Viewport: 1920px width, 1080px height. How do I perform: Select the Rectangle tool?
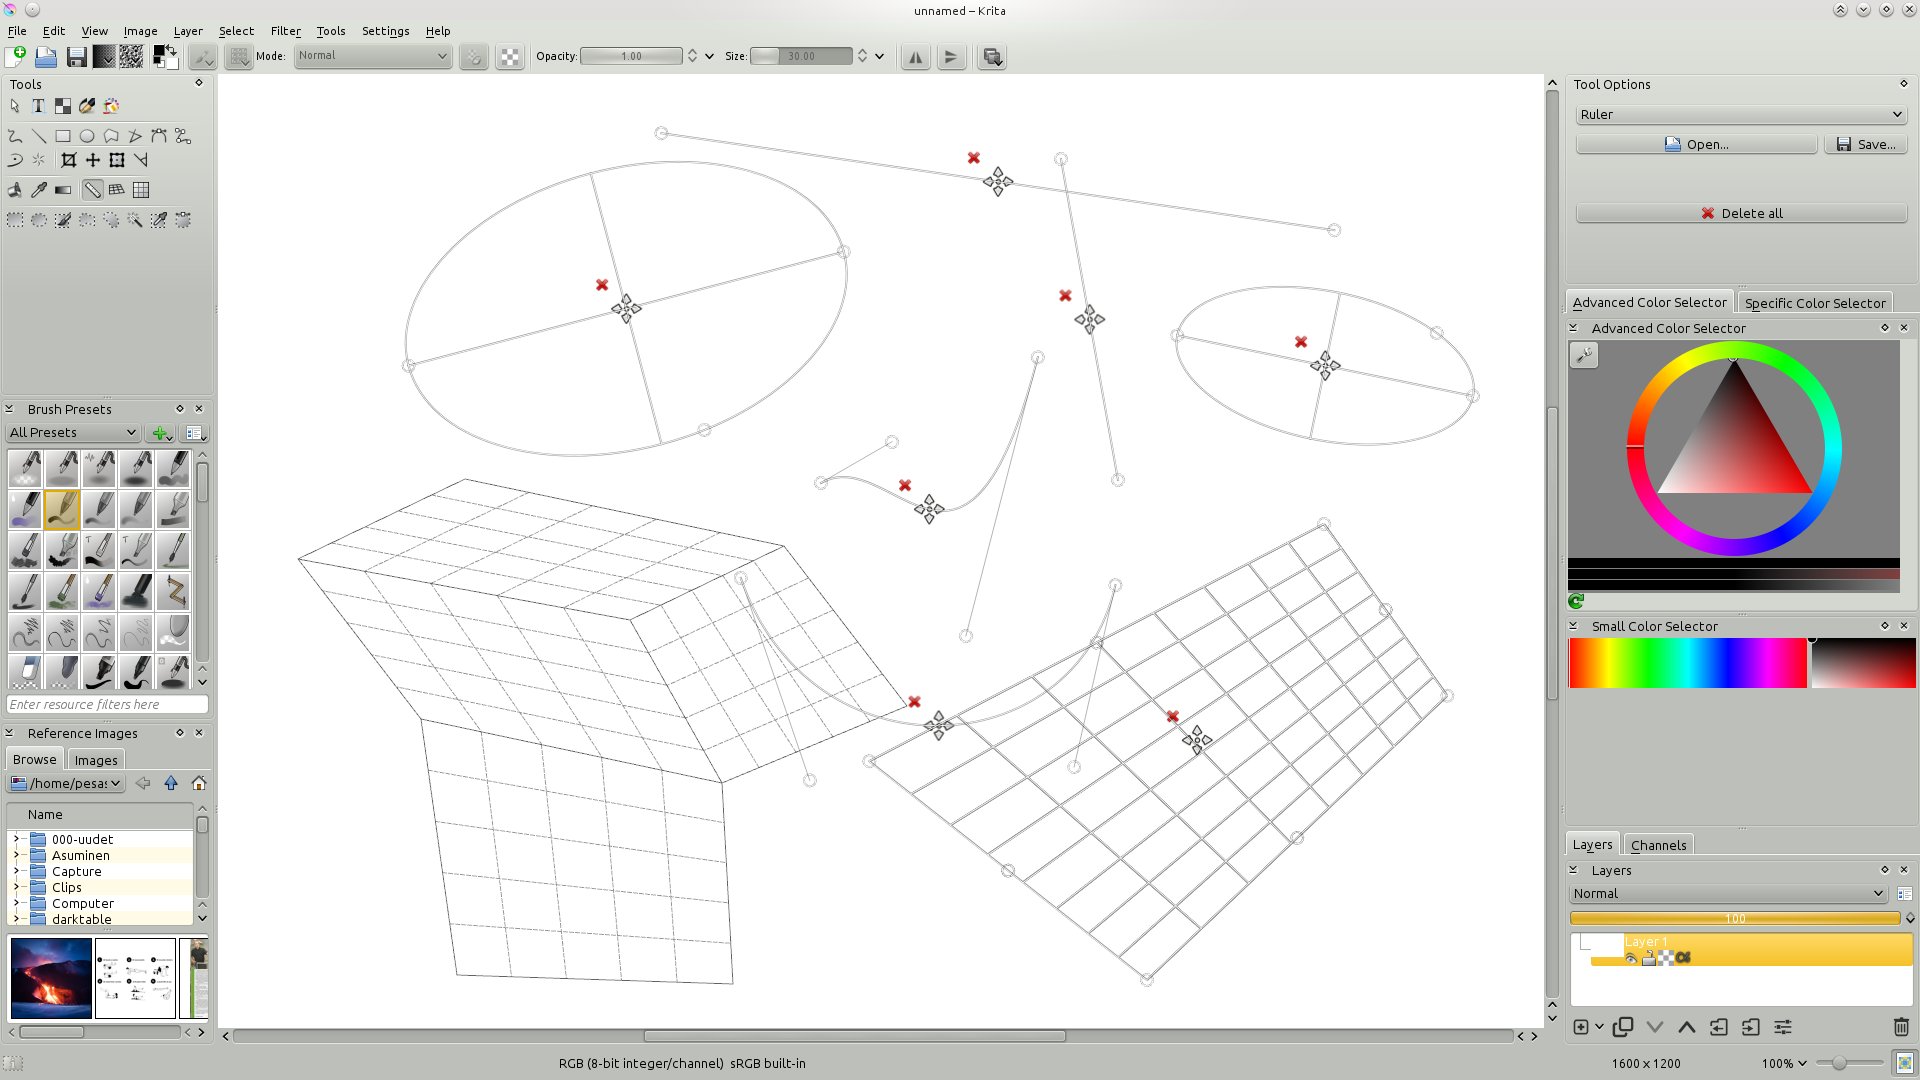pos(63,136)
